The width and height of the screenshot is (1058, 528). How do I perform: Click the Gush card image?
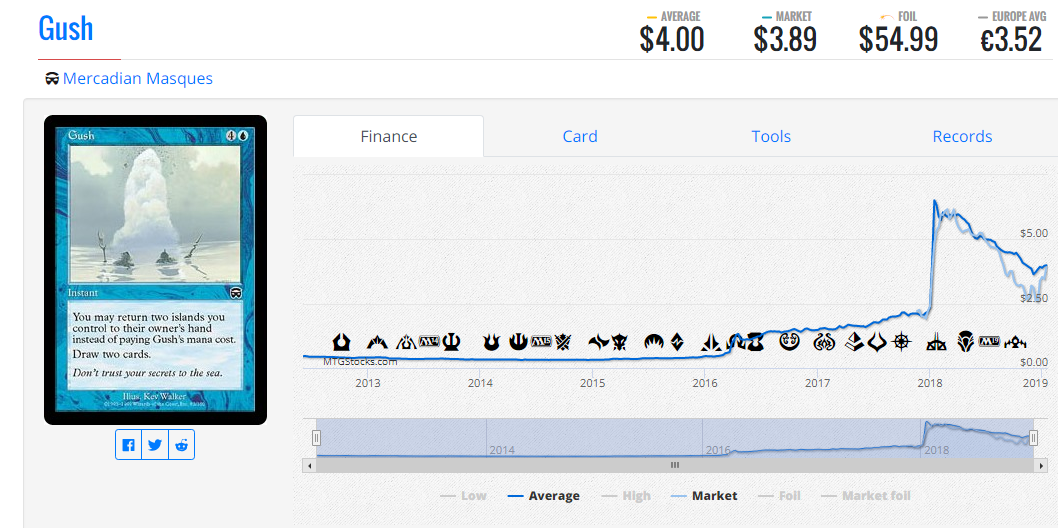[155, 270]
